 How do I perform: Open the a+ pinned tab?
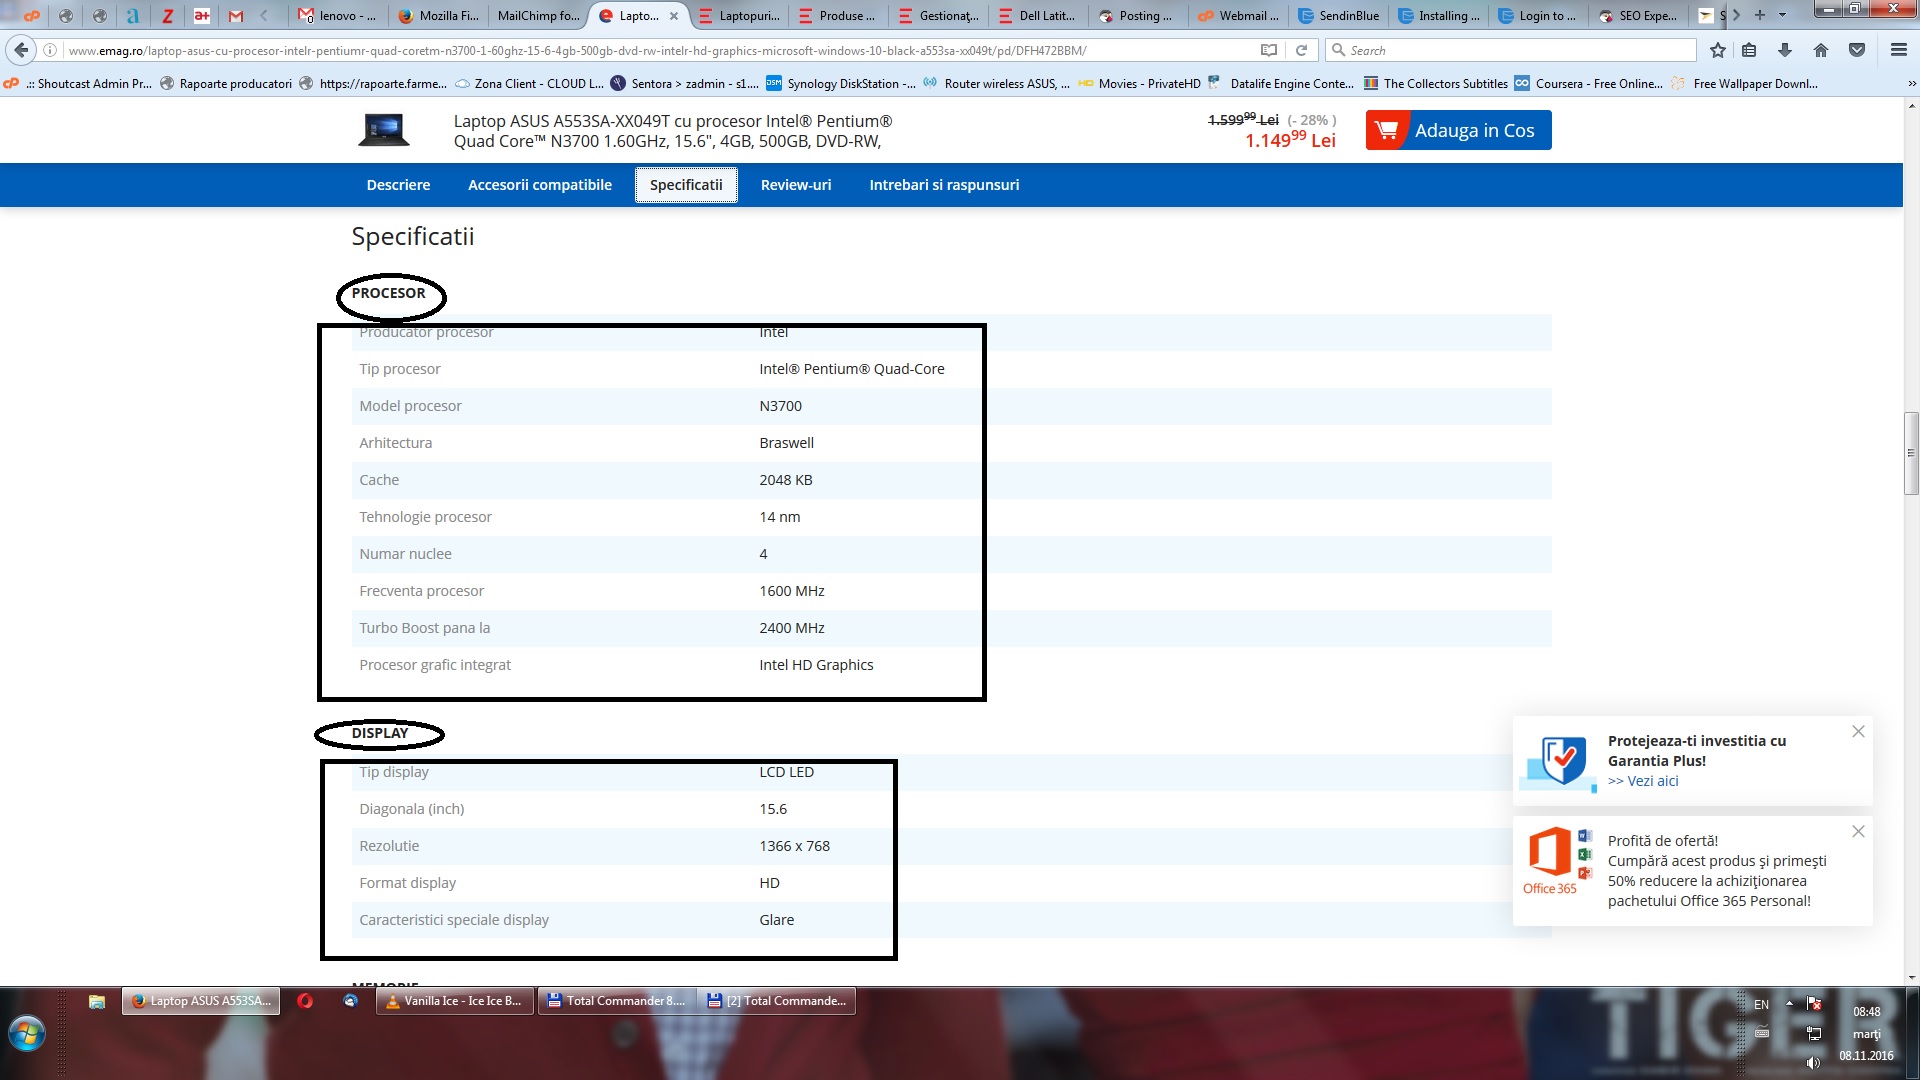[201, 15]
